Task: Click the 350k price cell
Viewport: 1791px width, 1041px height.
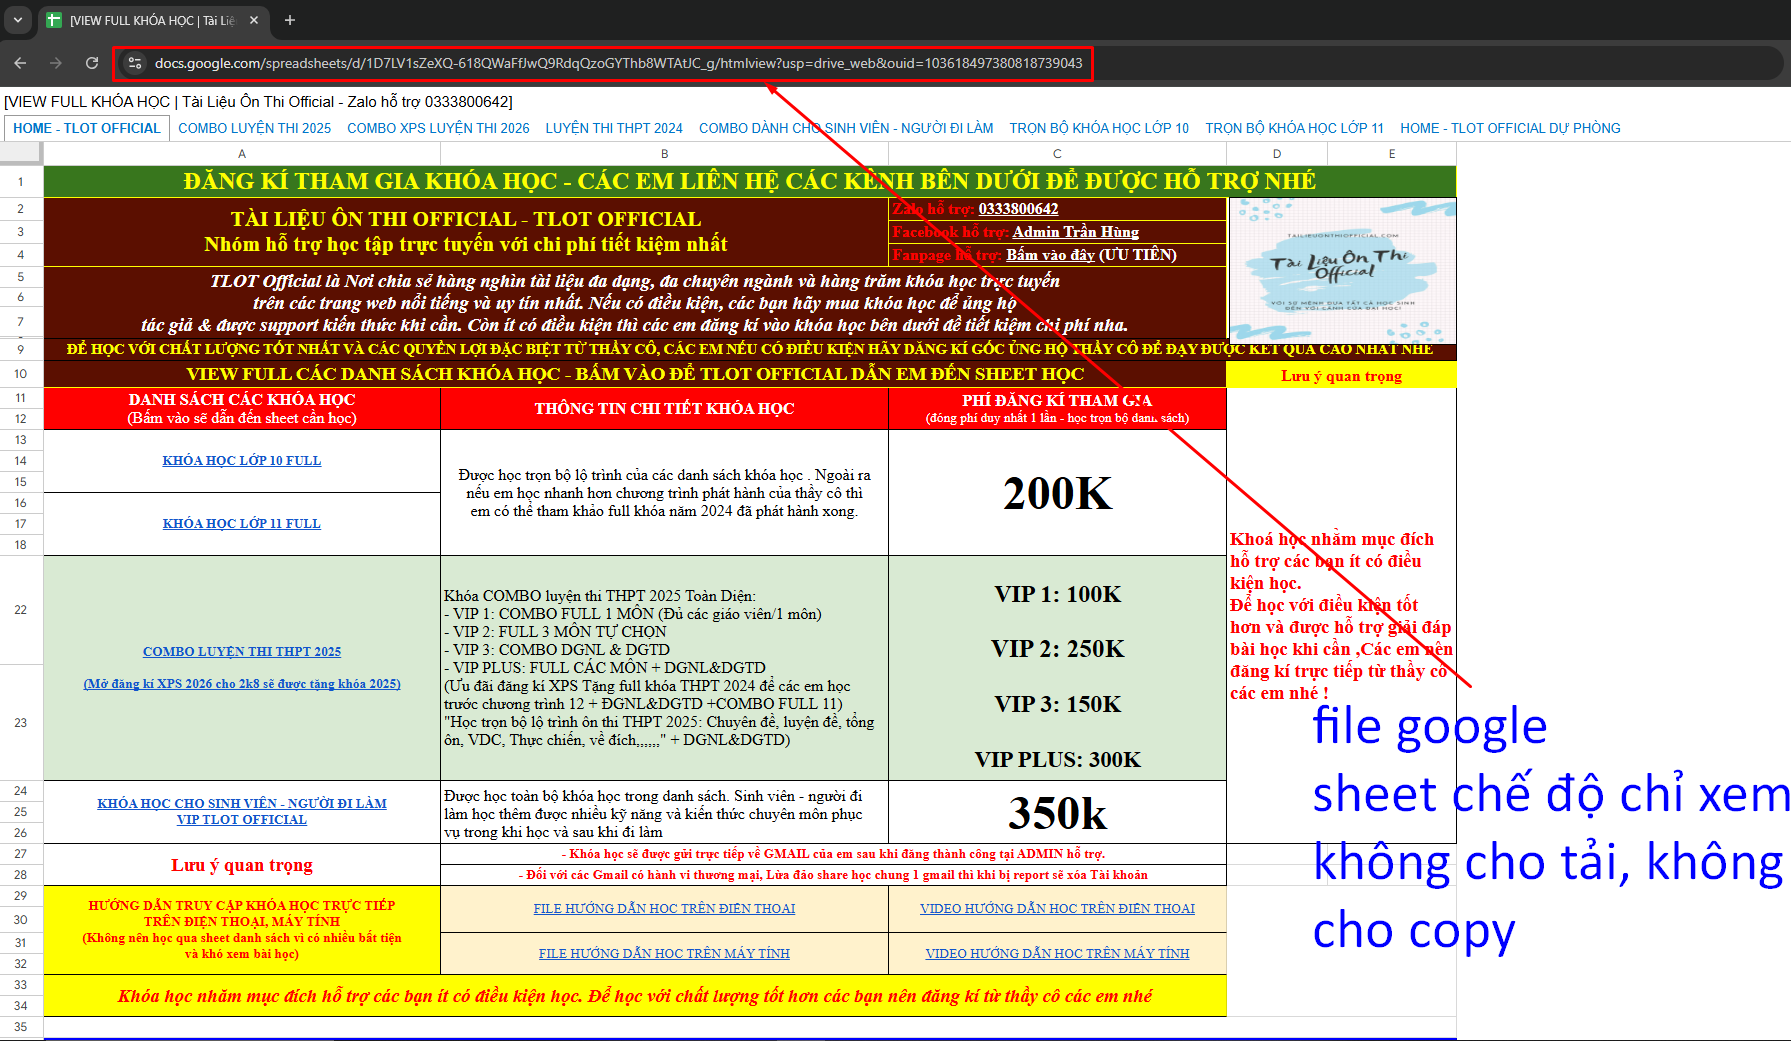Action: [1057, 813]
